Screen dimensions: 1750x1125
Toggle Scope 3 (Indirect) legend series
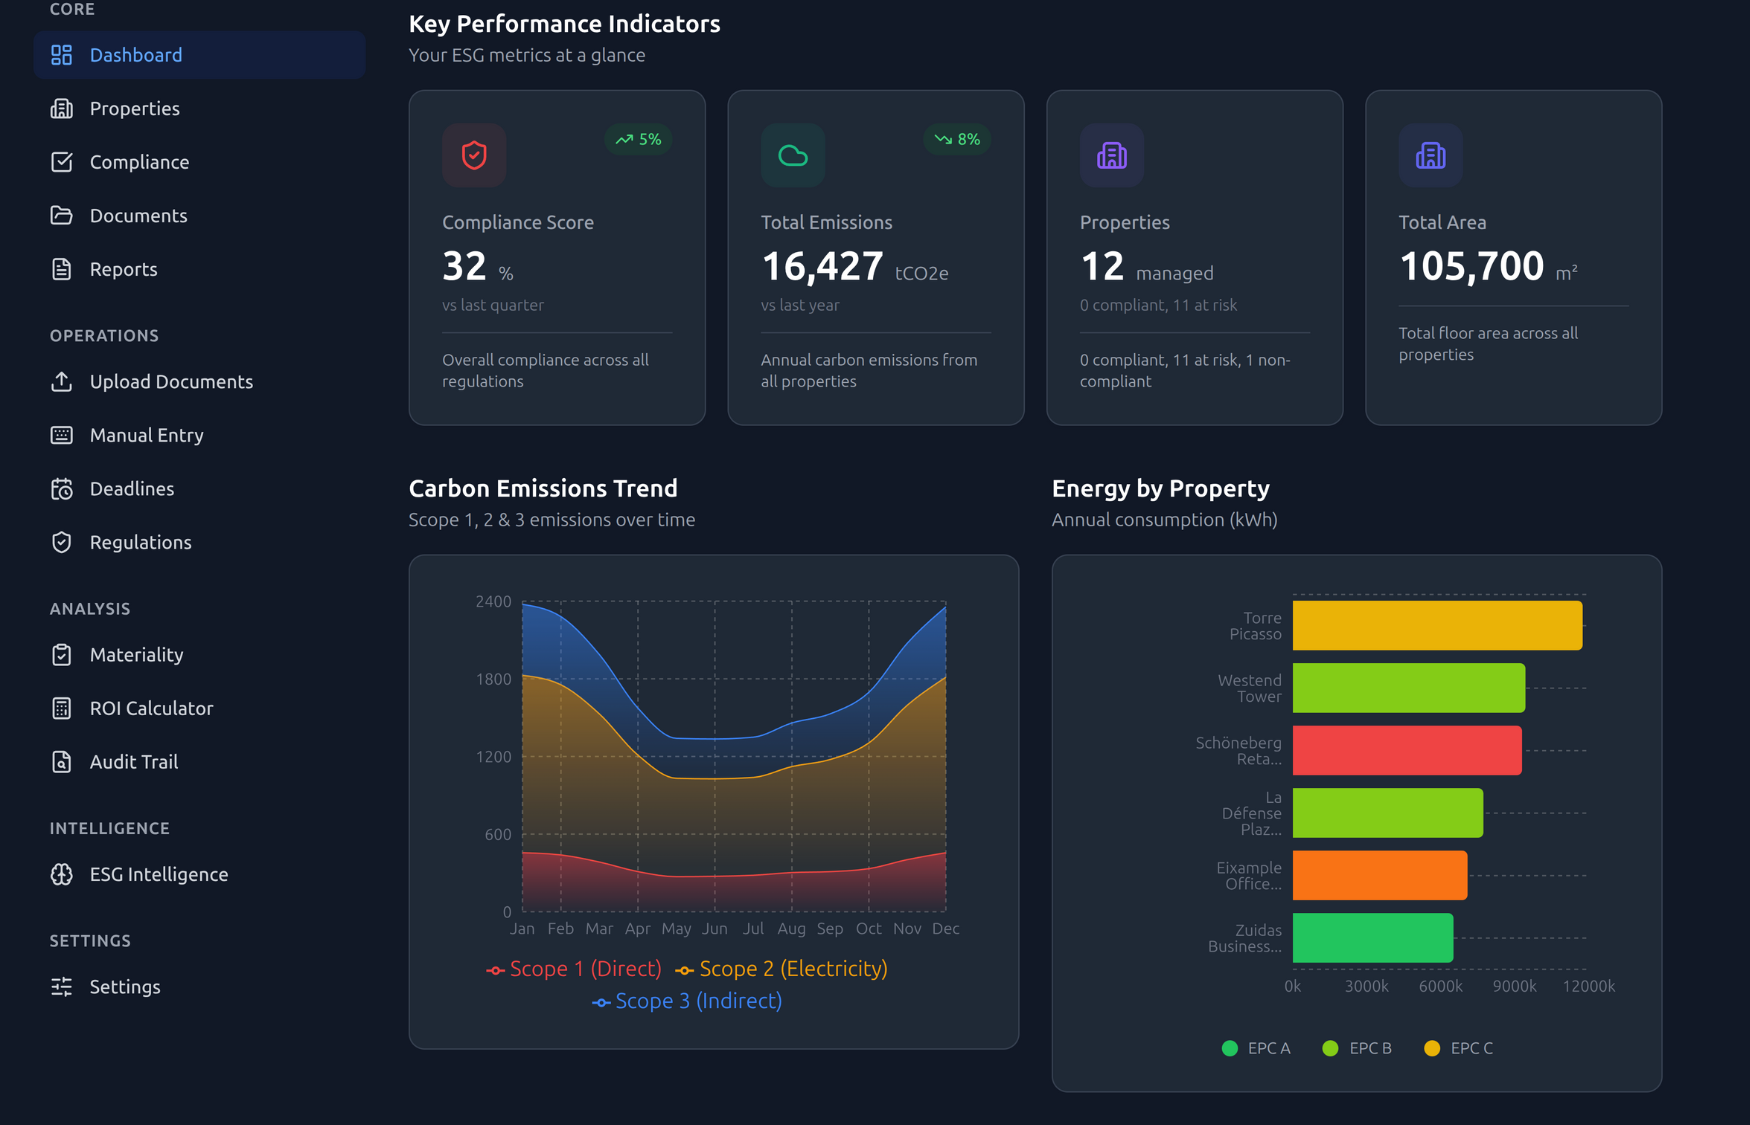[x=687, y=1001]
